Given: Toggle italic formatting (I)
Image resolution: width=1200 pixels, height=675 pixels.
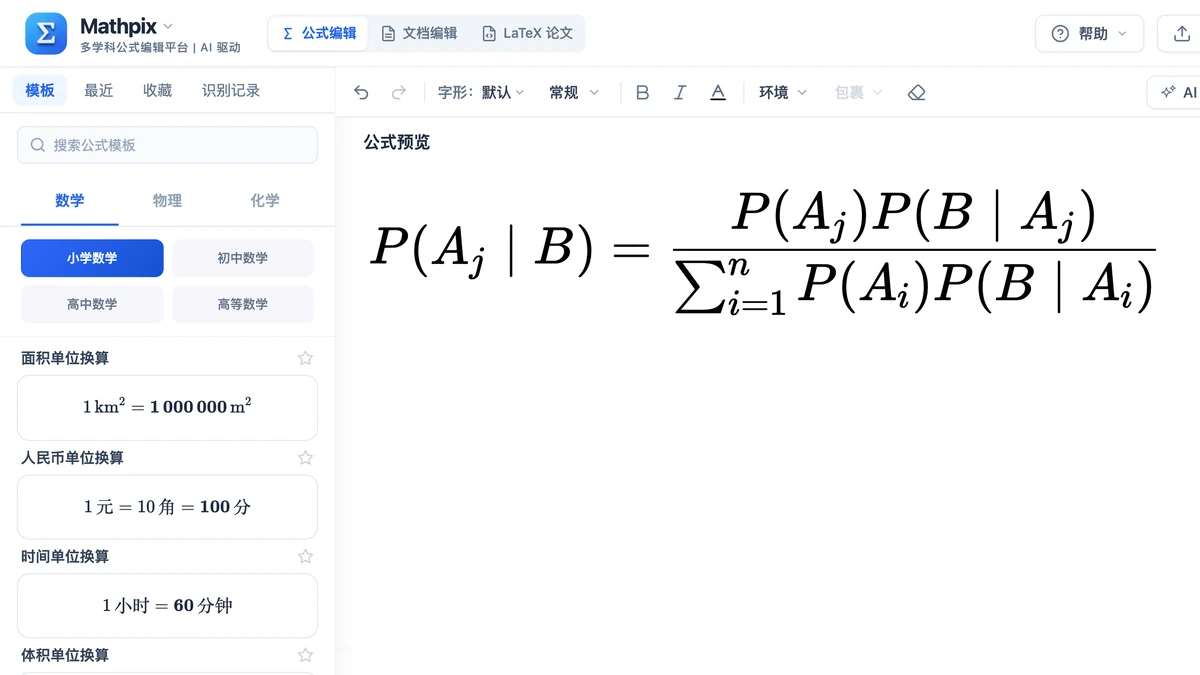Looking at the screenshot, I should (x=680, y=92).
